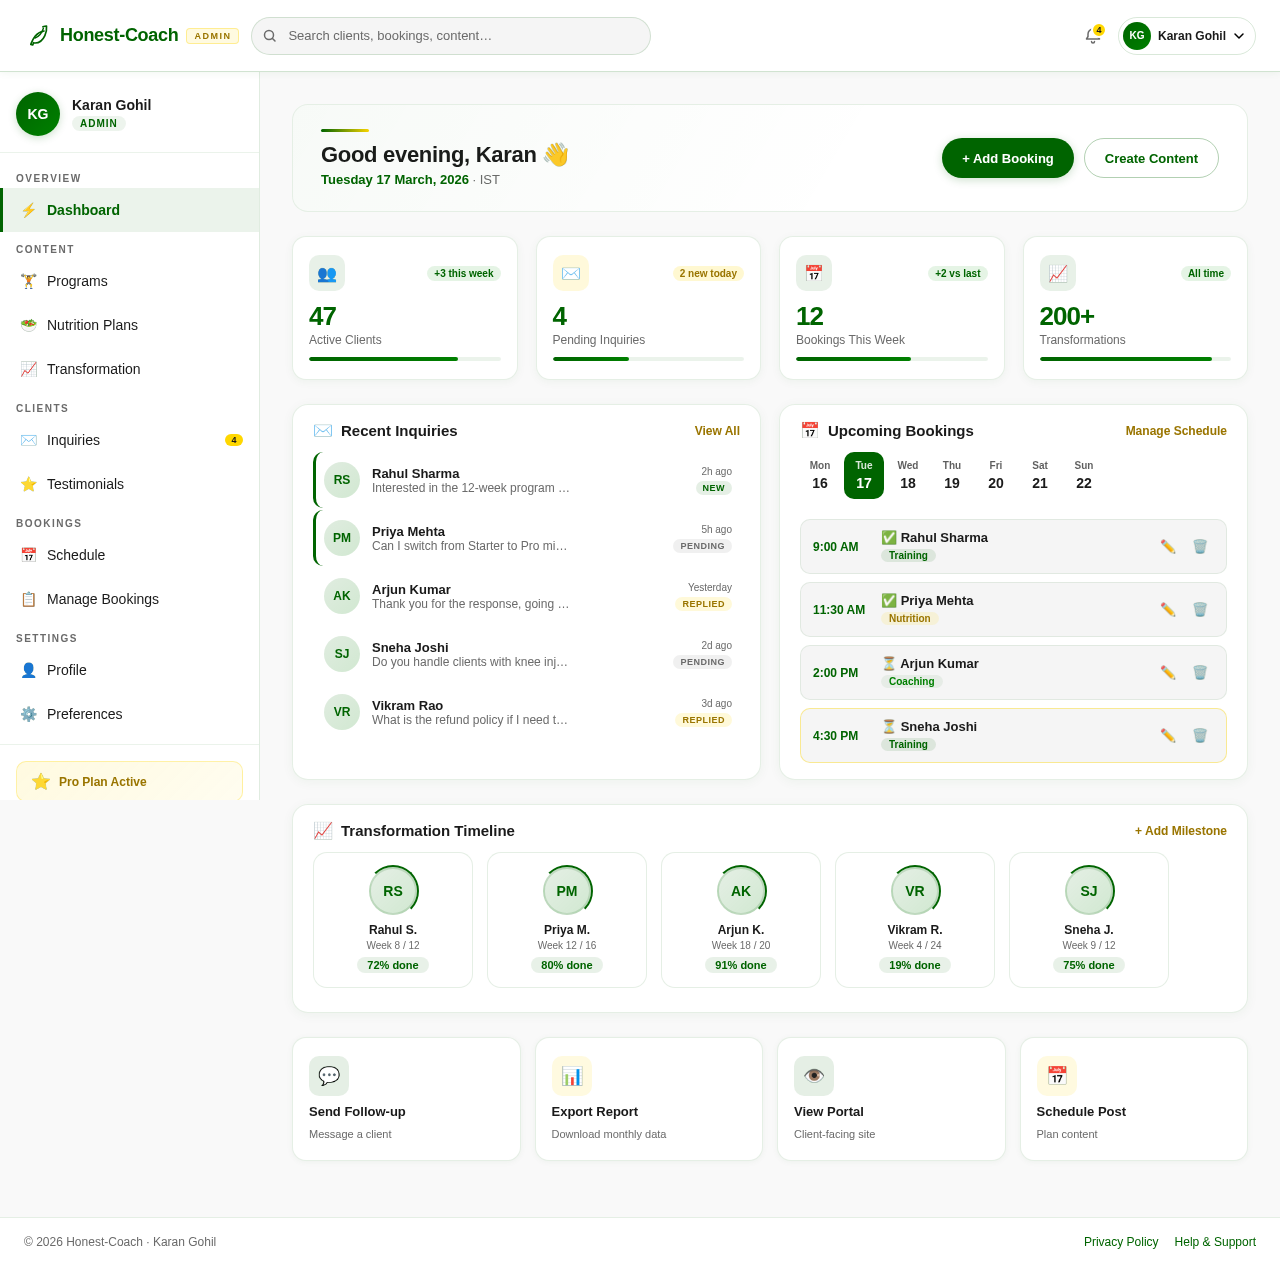Open notifications via the bell icon
This screenshot has width=1280, height=1265.
click(1090, 35)
